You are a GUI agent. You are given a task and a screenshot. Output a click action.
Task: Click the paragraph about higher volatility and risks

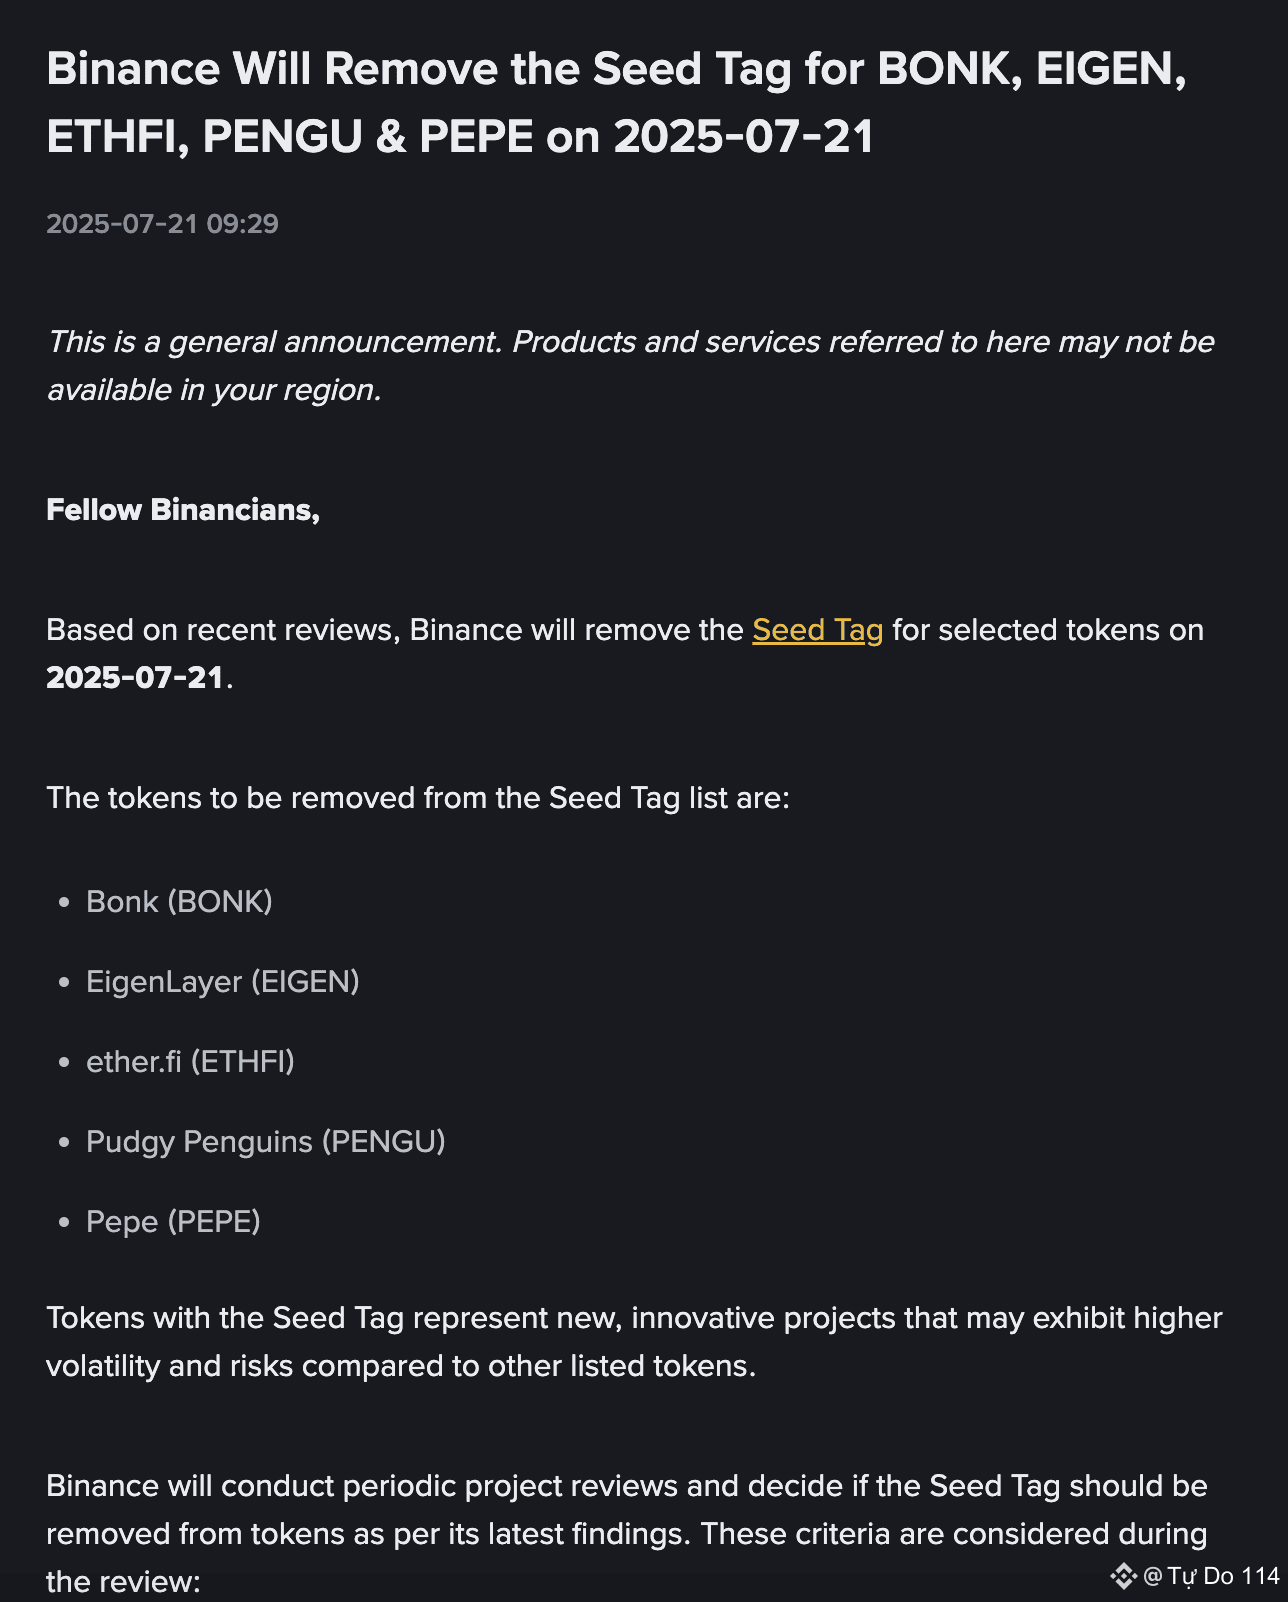(x=634, y=1342)
